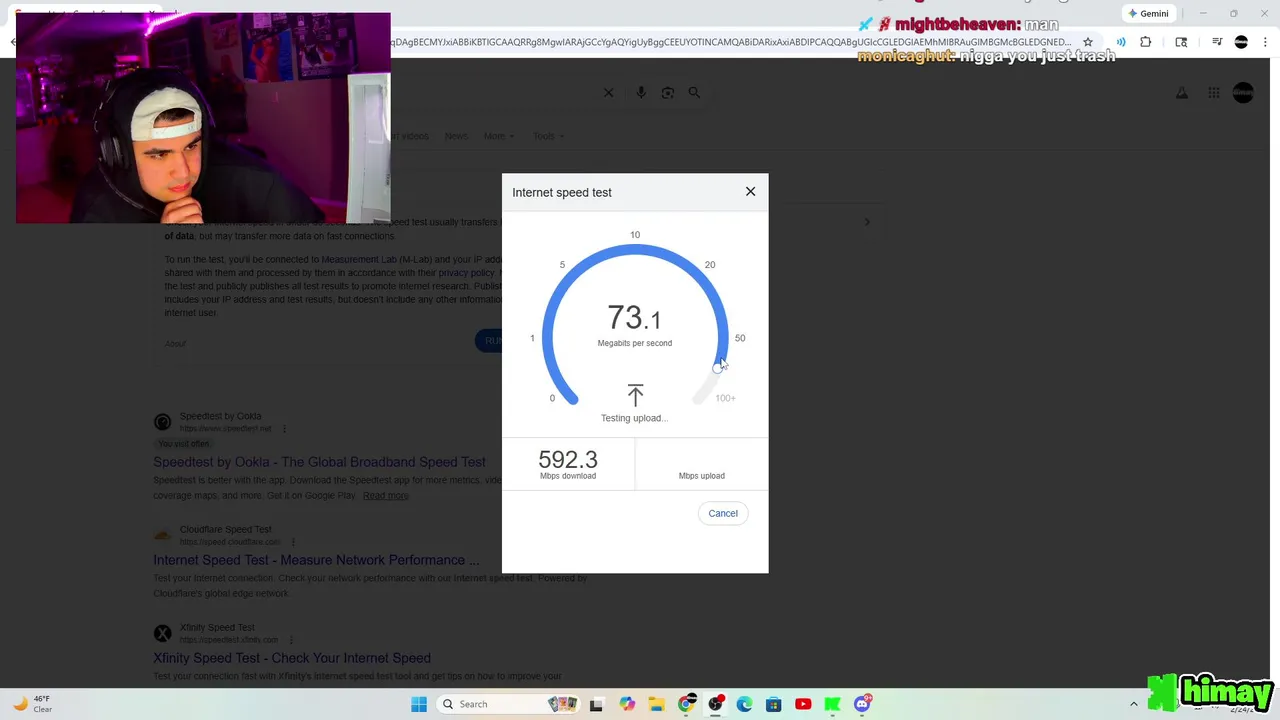Cancel the running speed test
Image resolution: width=1280 pixels, height=720 pixels.
pyautogui.click(x=723, y=513)
